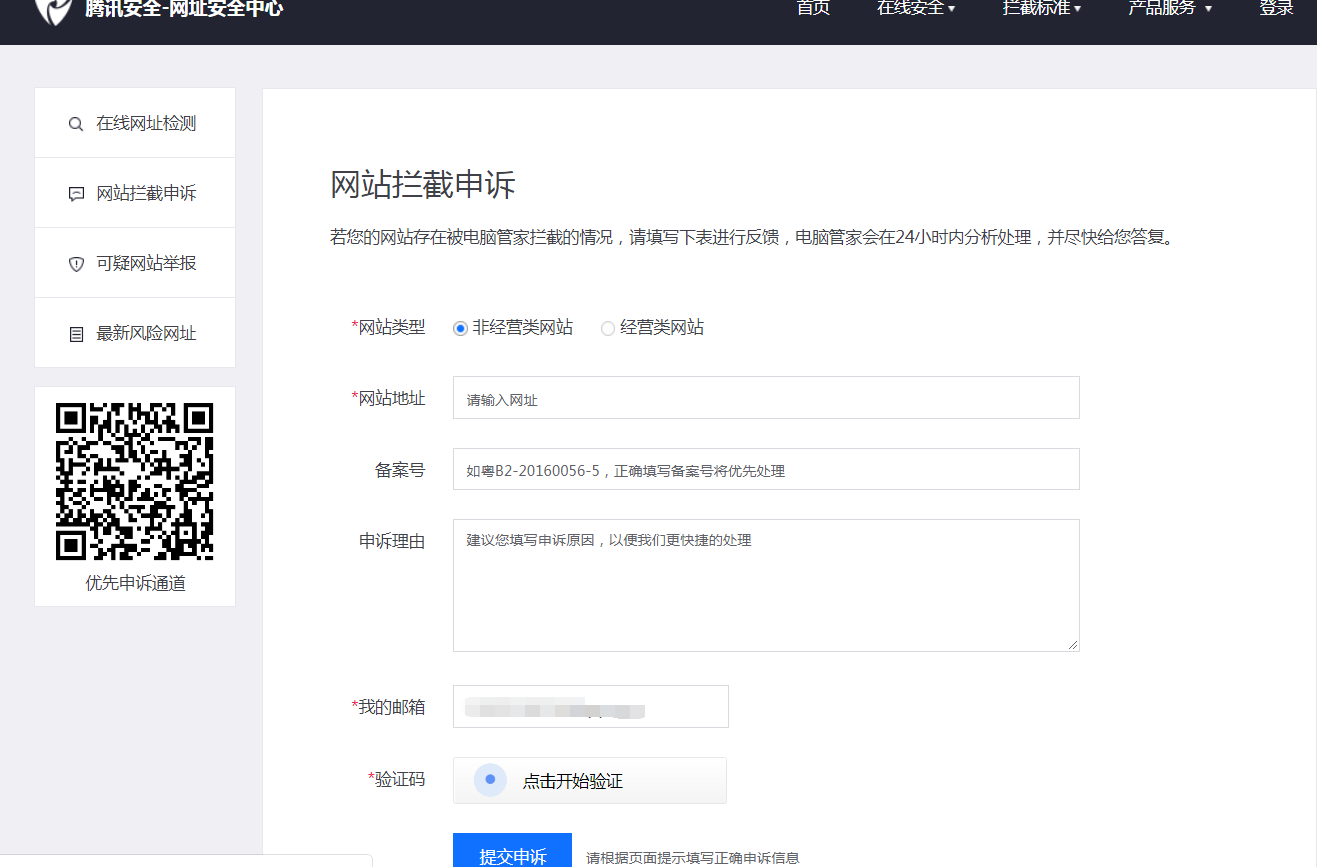Open 在线网址检测 in the sidebar
Screen dimensions: 1317x867
[x=135, y=123]
